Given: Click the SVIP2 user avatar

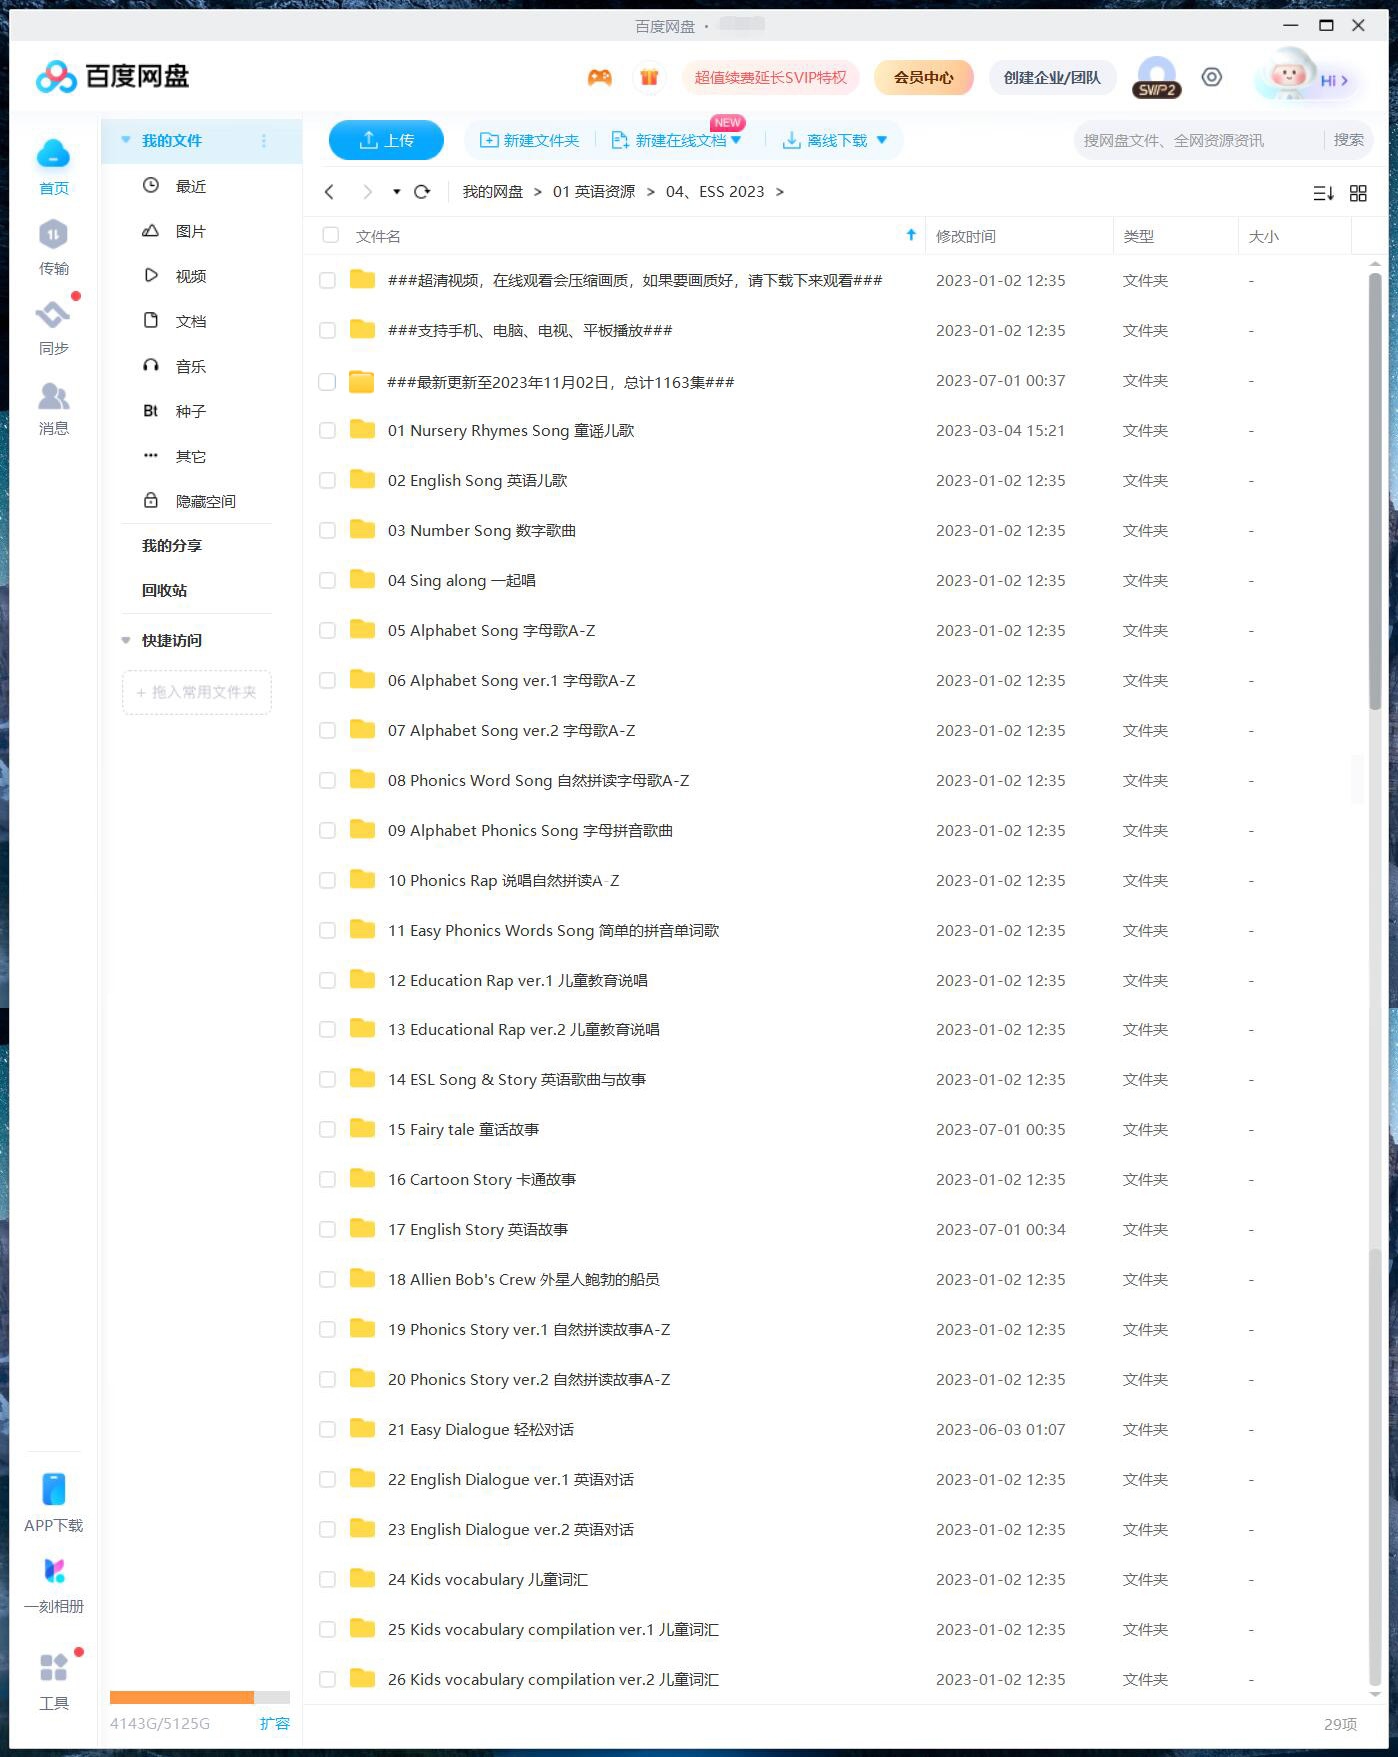Looking at the screenshot, I should point(1157,76).
